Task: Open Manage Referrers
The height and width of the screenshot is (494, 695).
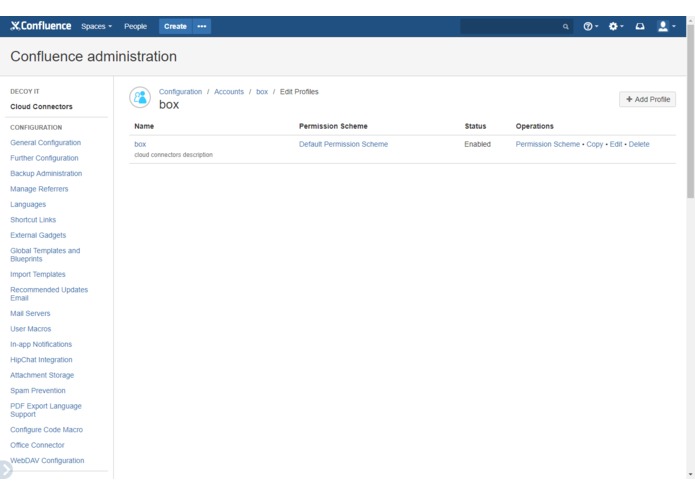Action: [39, 189]
